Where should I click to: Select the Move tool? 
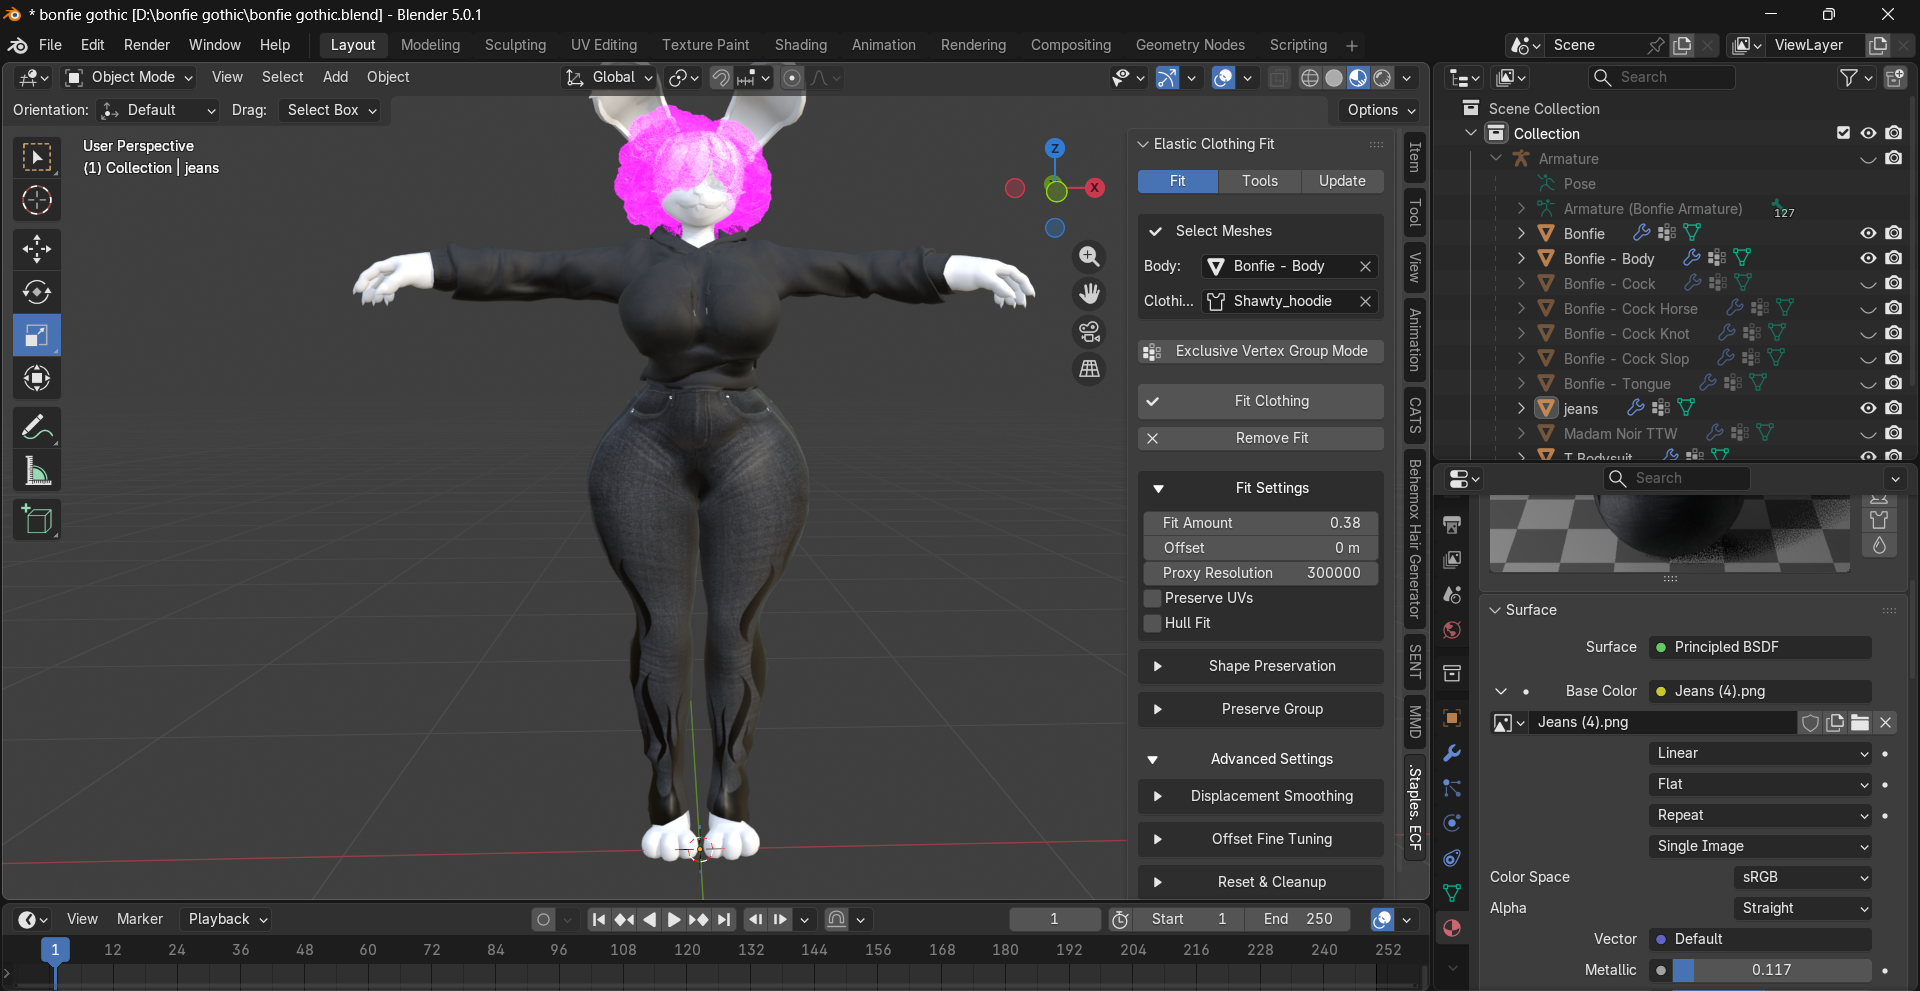coord(37,249)
